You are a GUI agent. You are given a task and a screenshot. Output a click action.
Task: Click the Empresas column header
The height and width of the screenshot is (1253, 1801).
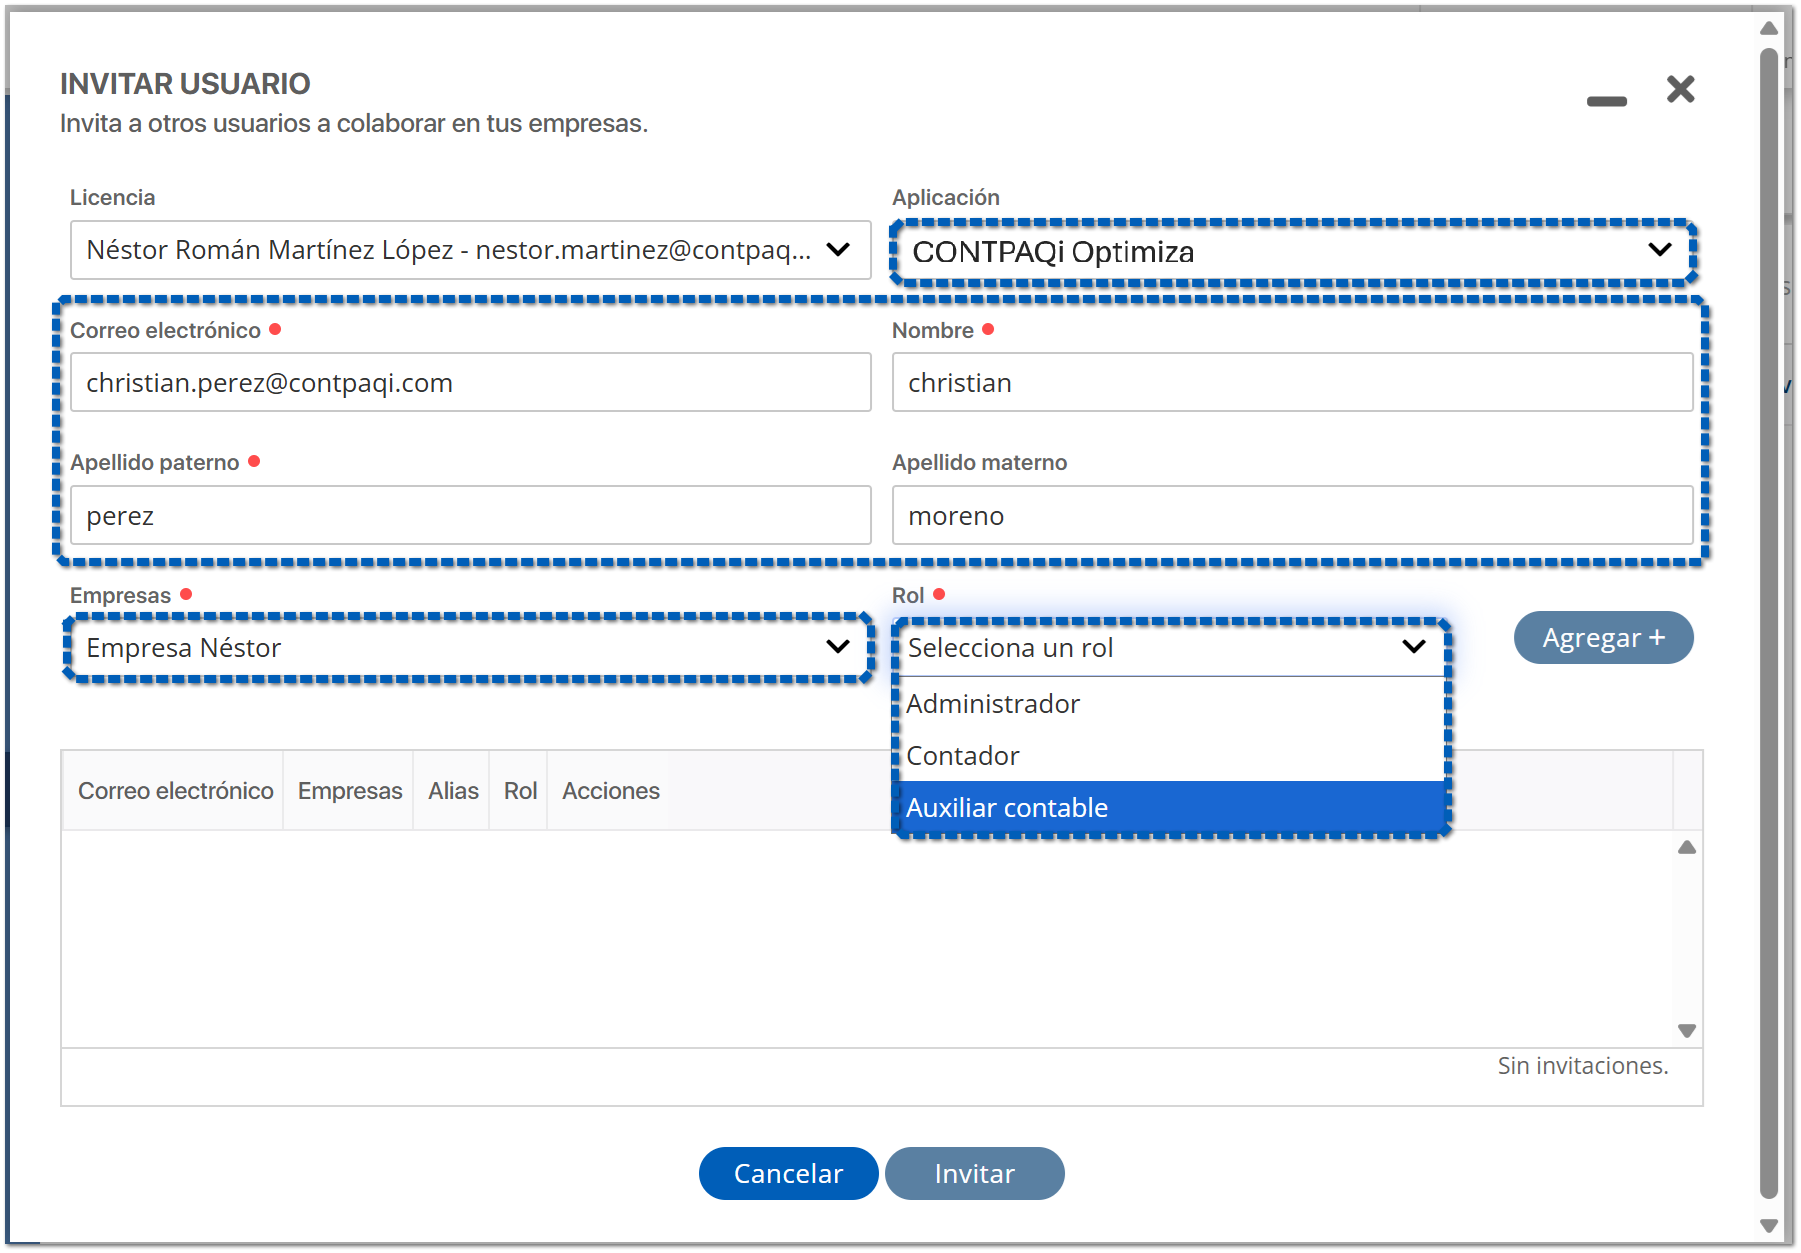point(349,791)
